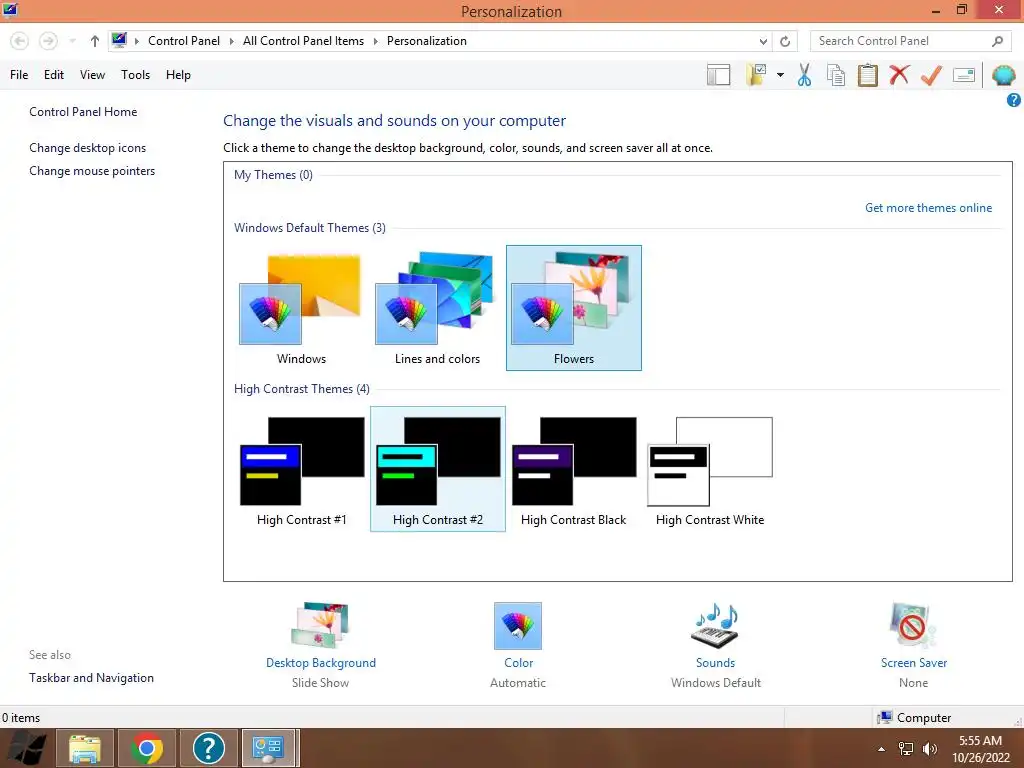
Task: Go up one folder level
Action: (x=95, y=41)
